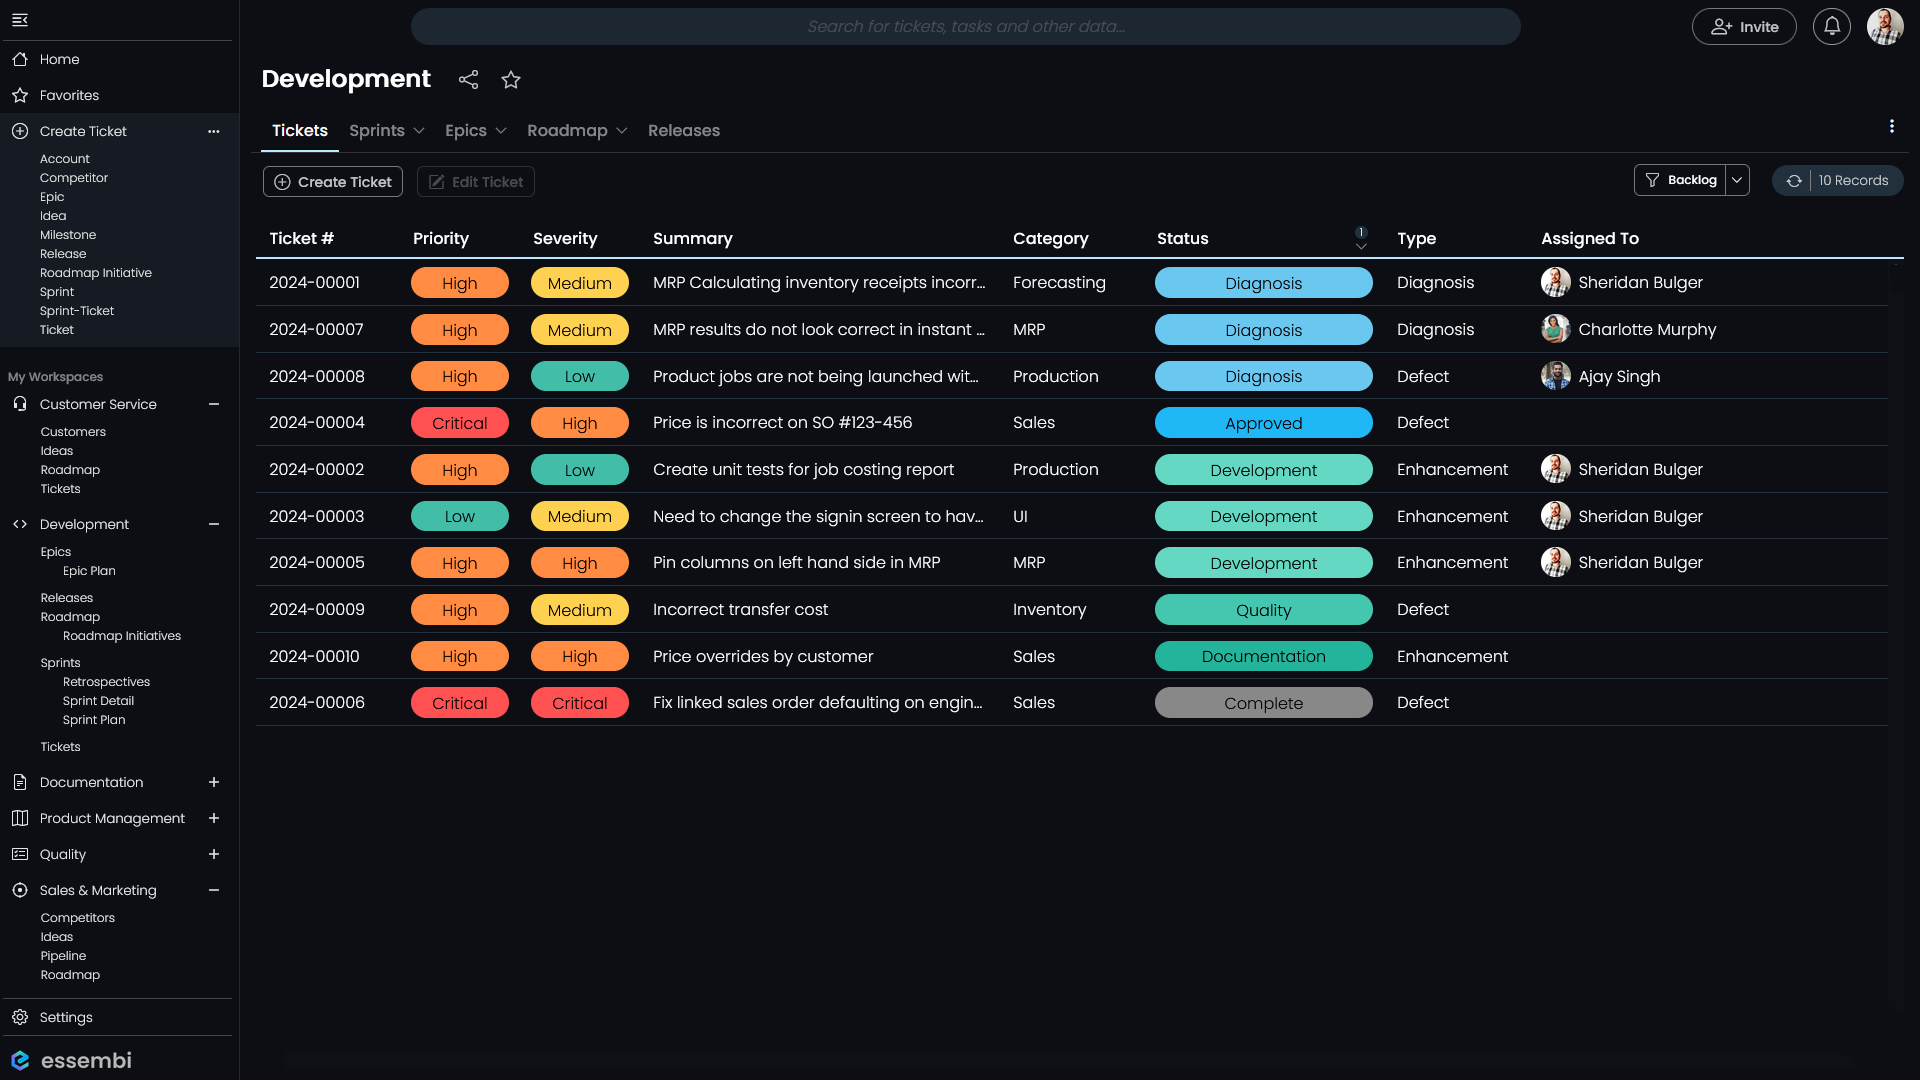Click the refresh records icon
The image size is (1920, 1080).
(x=1794, y=181)
